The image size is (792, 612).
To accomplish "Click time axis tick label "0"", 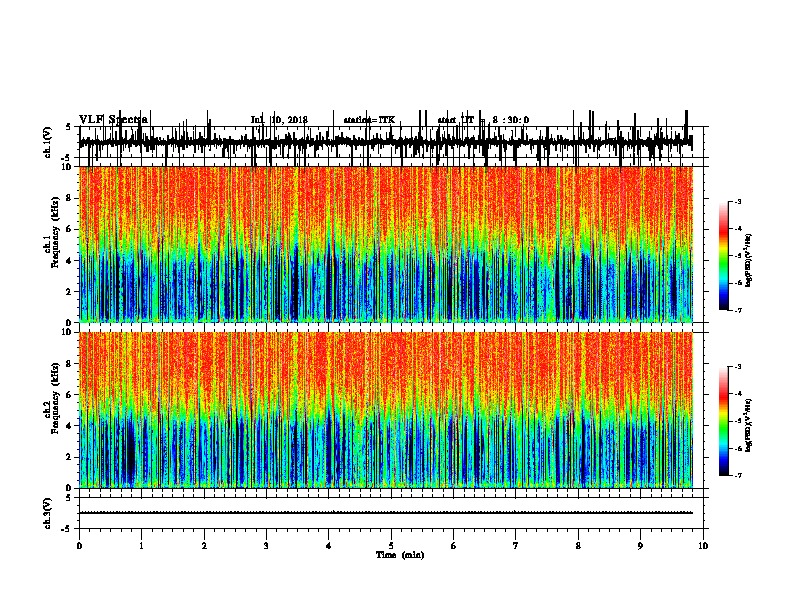I will pyautogui.click(x=79, y=546).
